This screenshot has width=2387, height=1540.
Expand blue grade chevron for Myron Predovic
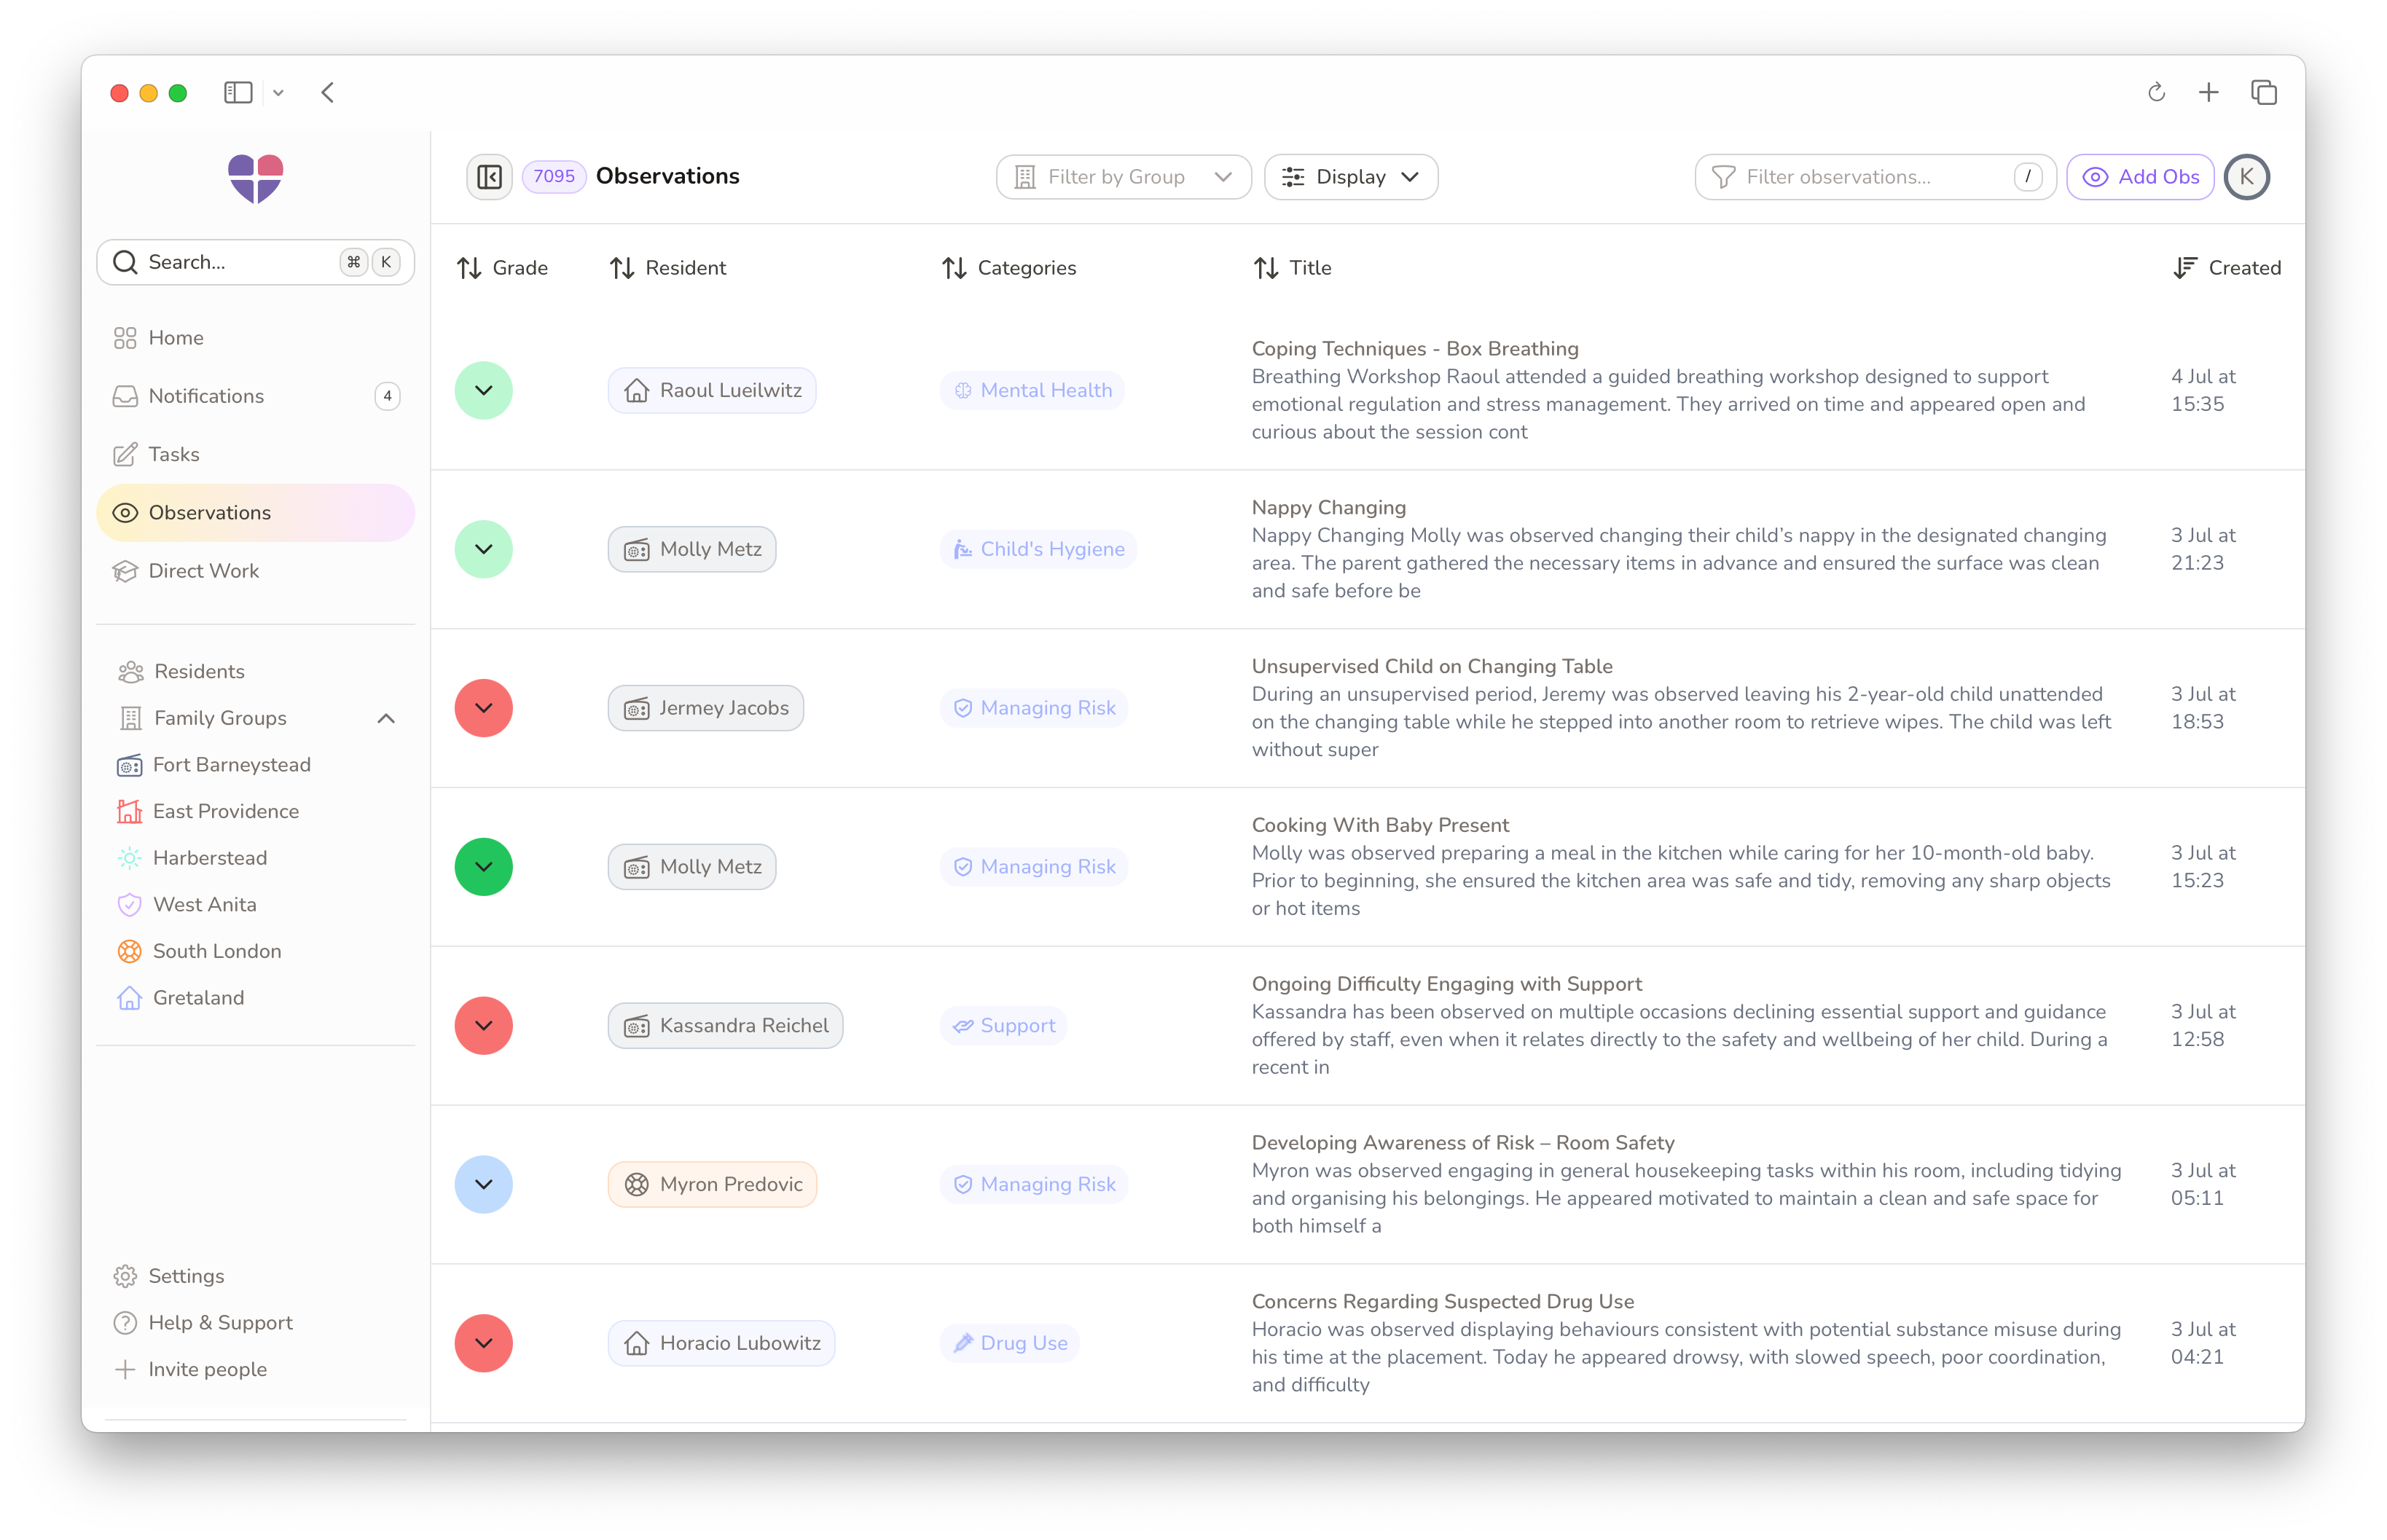tap(484, 1184)
